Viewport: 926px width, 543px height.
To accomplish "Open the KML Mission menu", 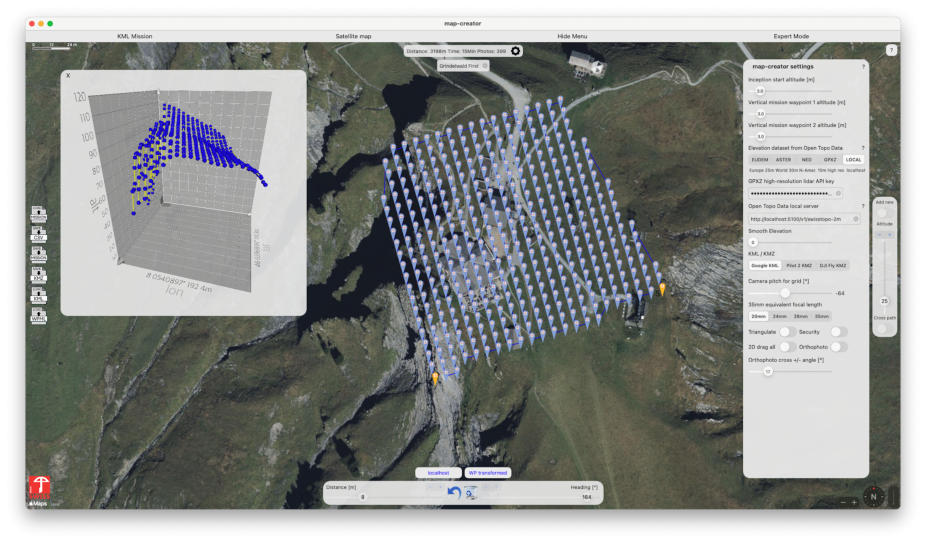I will [135, 36].
